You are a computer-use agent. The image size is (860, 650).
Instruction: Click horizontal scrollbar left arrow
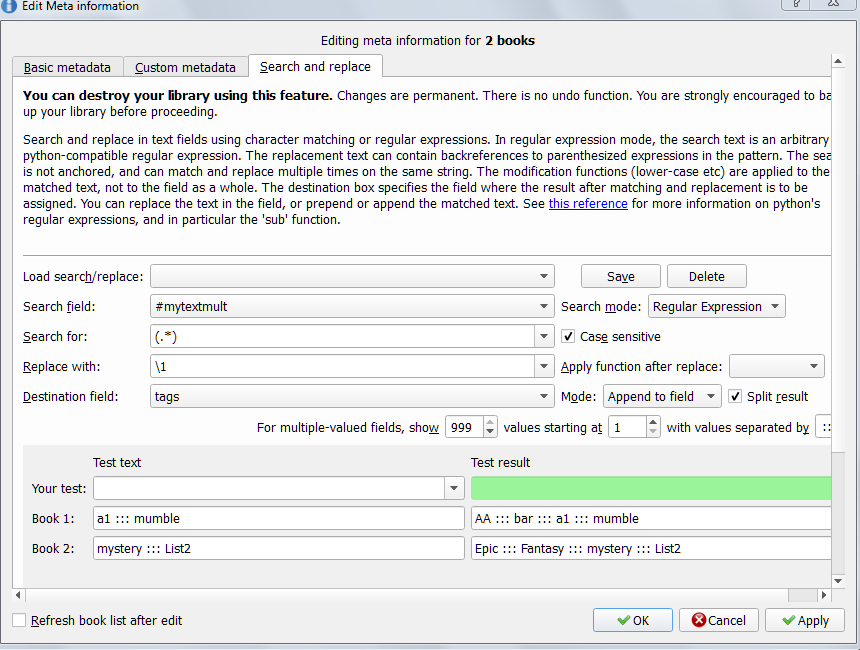click(18, 595)
